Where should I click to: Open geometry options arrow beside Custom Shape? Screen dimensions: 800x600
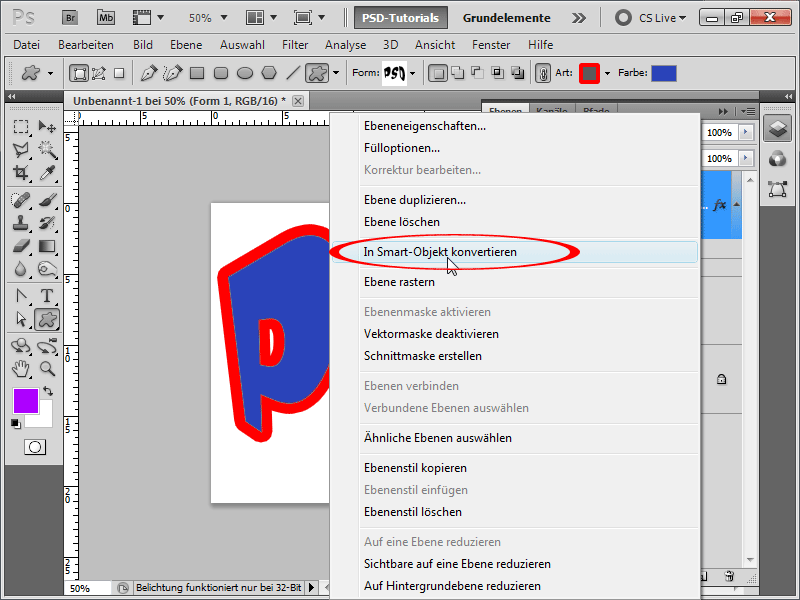click(336, 73)
